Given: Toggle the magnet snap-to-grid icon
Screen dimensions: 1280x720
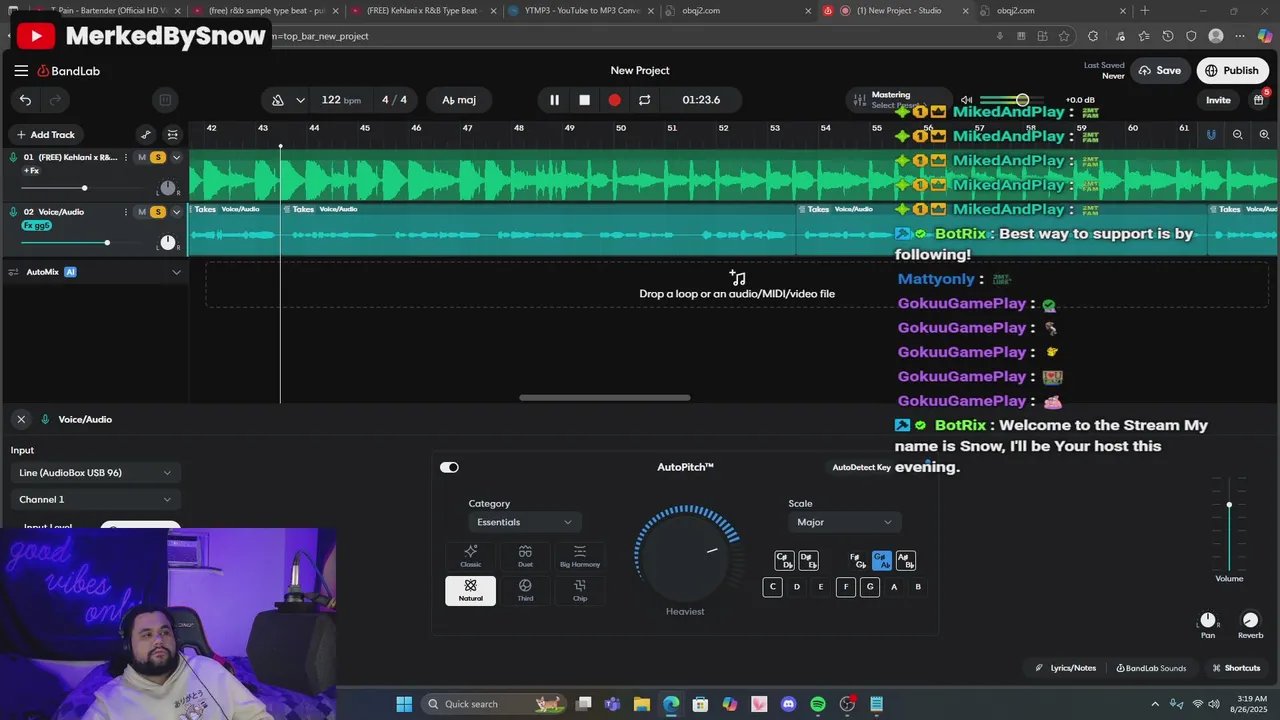Looking at the screenshot, I should (1211, 135).
